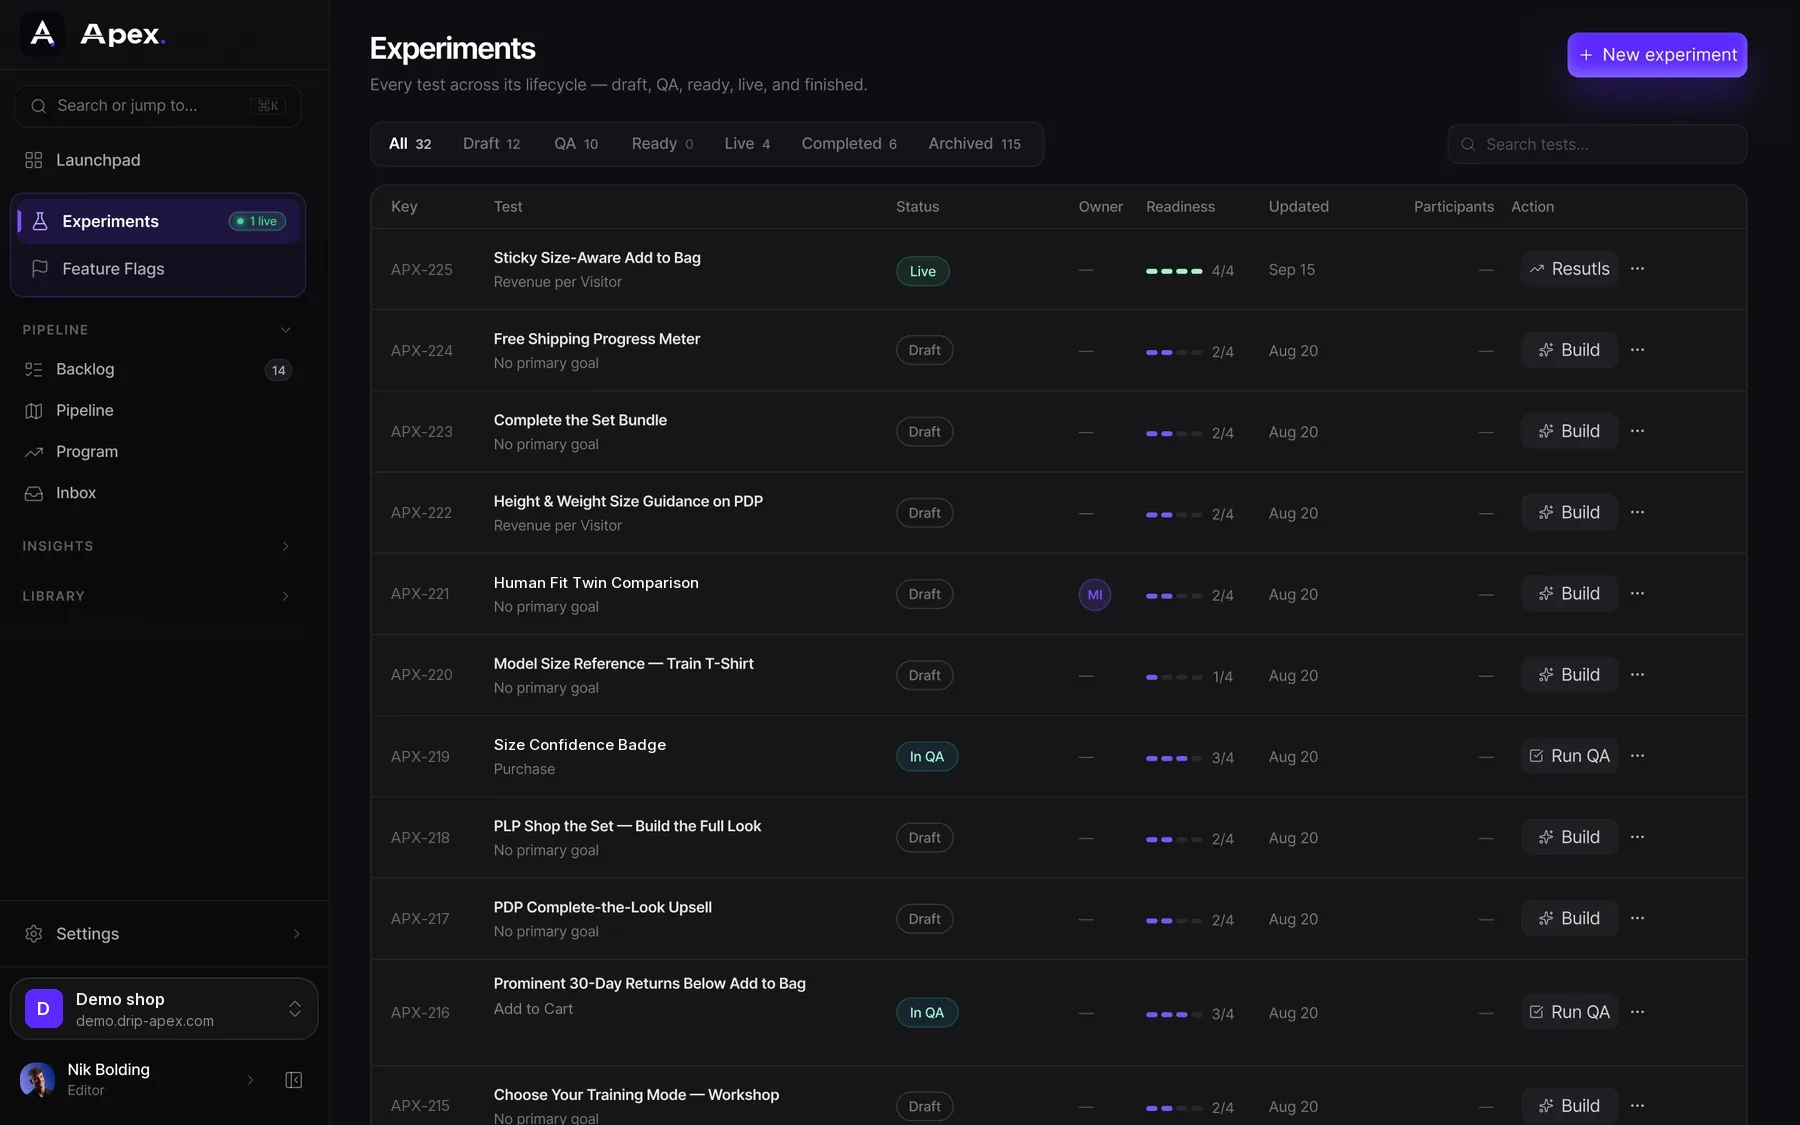Switch to the Live tab
This screenshot has height=1125, width=1800.
(x=747, y=144)
